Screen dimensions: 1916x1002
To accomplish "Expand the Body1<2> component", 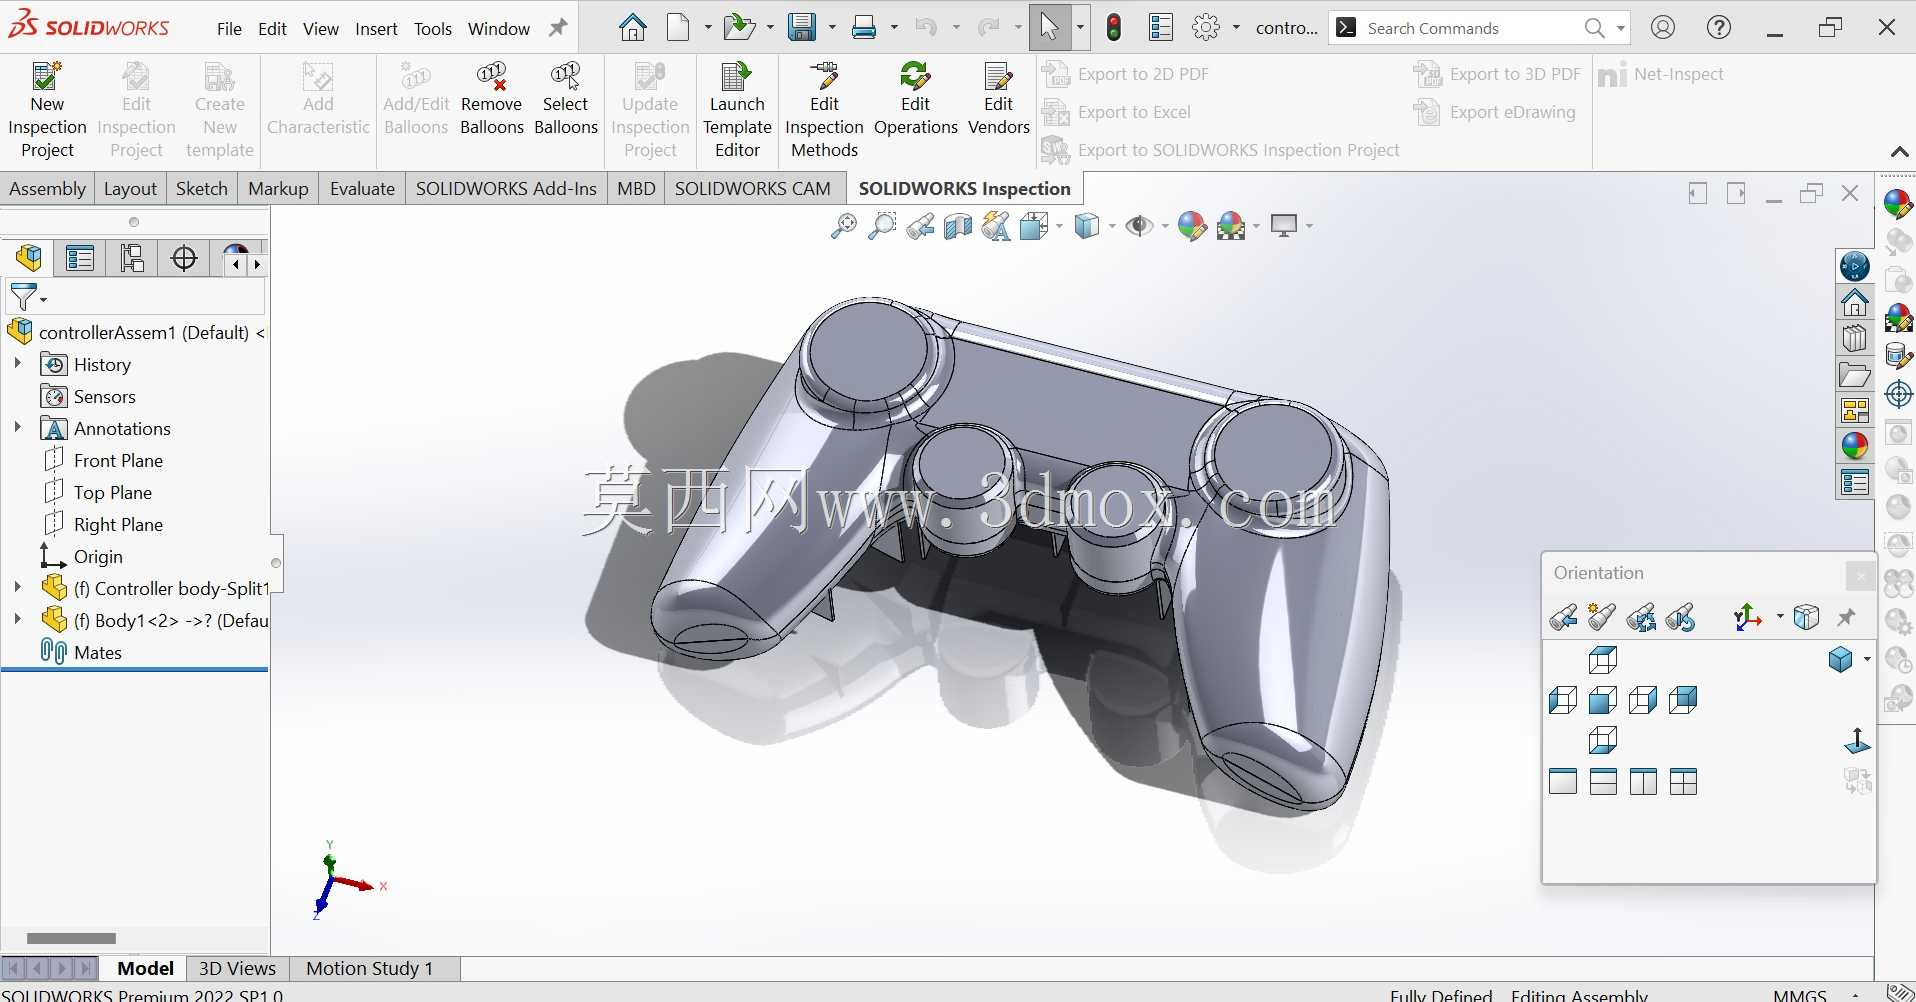I will tap(17, 620).
